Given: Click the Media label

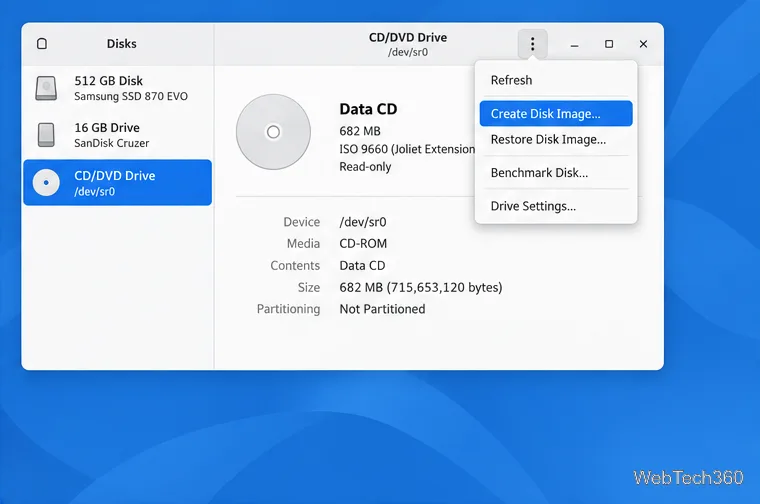Looking at the screenshot, I should [x=303, y=243].
